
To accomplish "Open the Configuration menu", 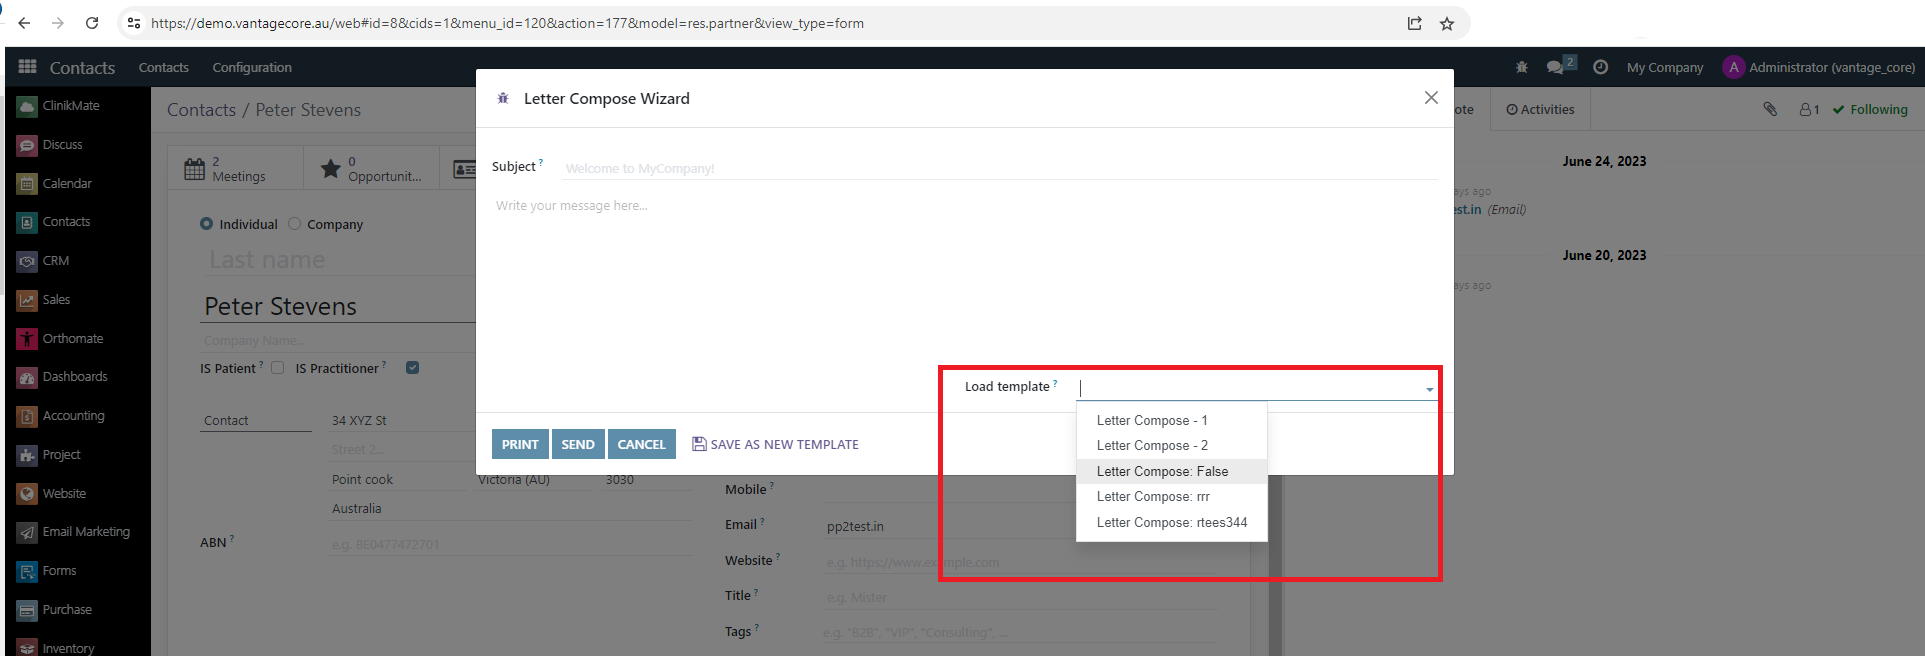I will pos(252,67).
